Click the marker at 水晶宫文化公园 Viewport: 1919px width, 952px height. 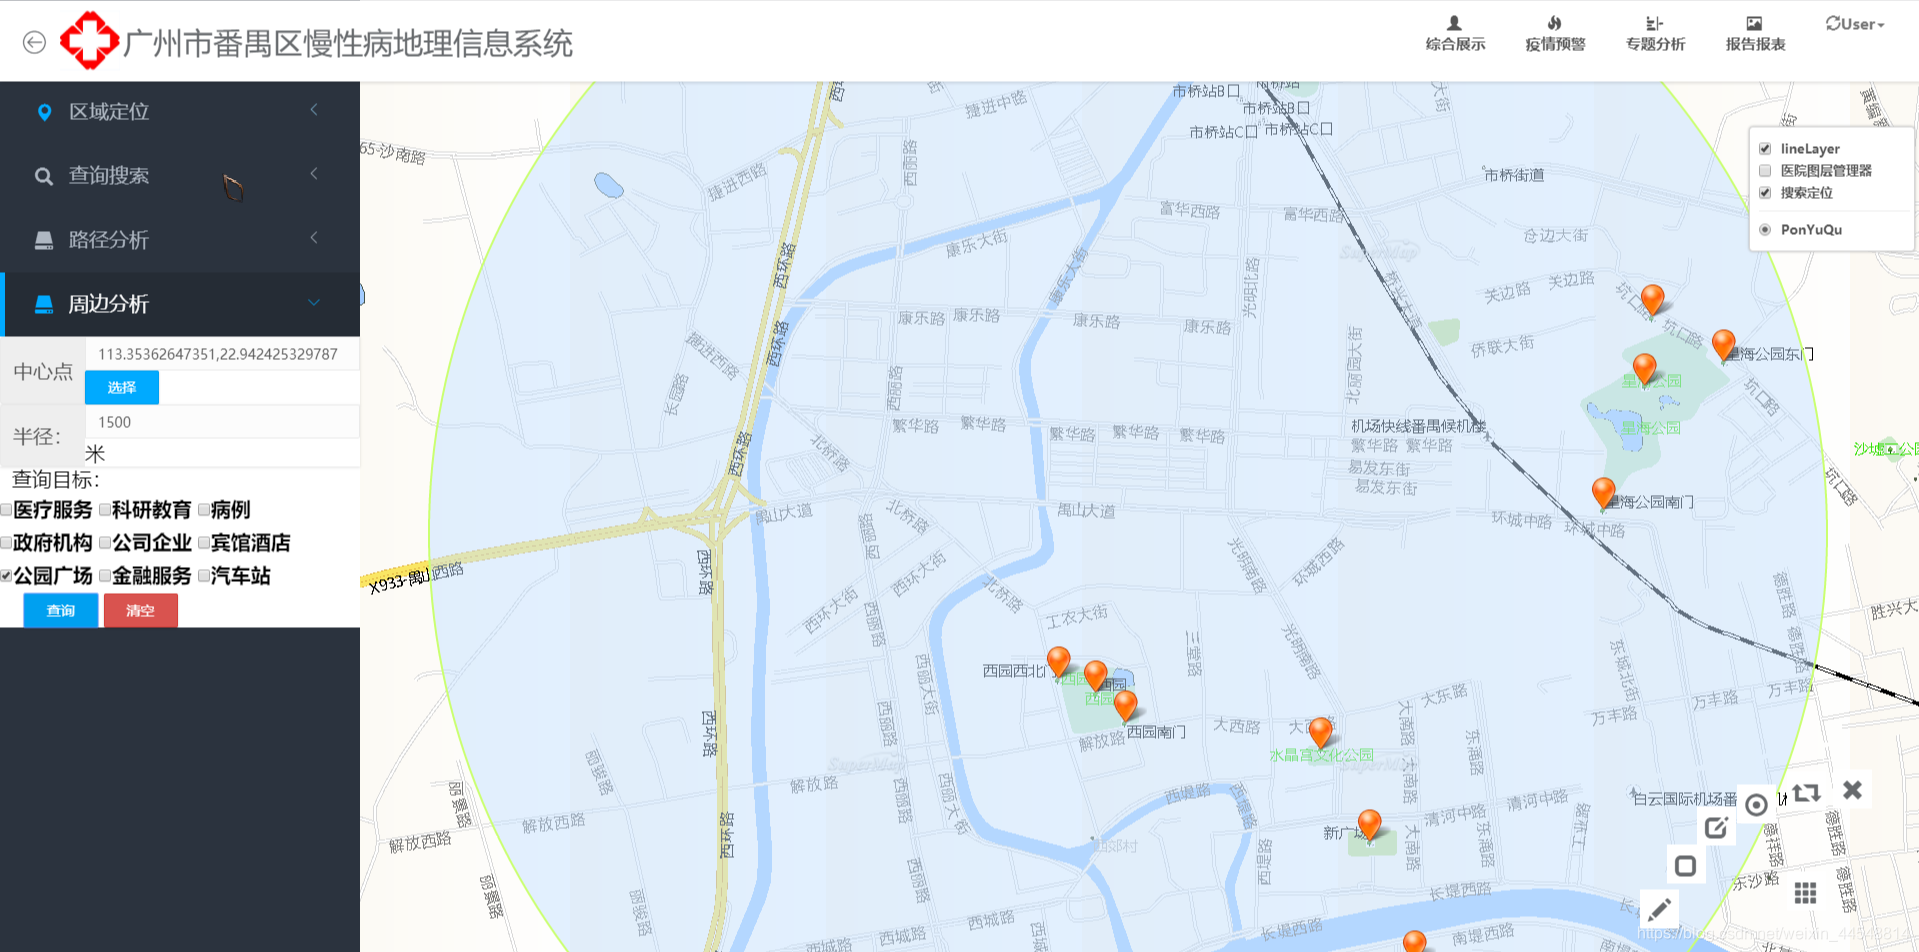click(x=1320, y=733)
